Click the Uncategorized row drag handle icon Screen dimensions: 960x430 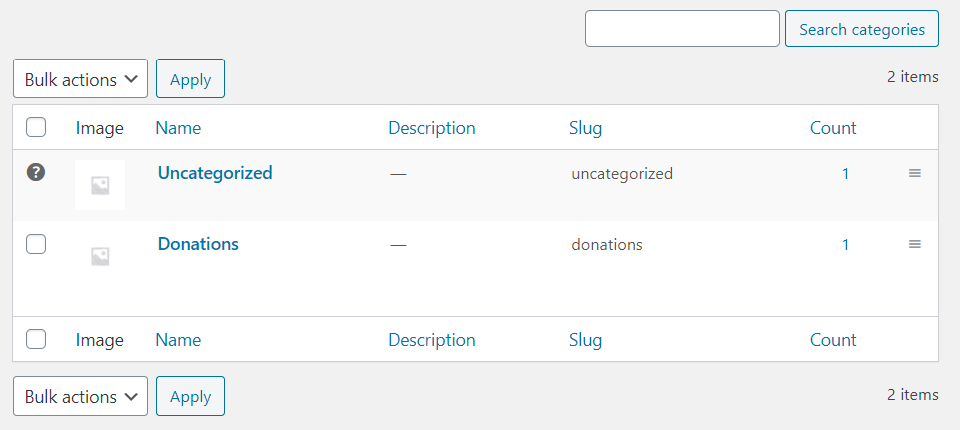click(x=914, y=173)
